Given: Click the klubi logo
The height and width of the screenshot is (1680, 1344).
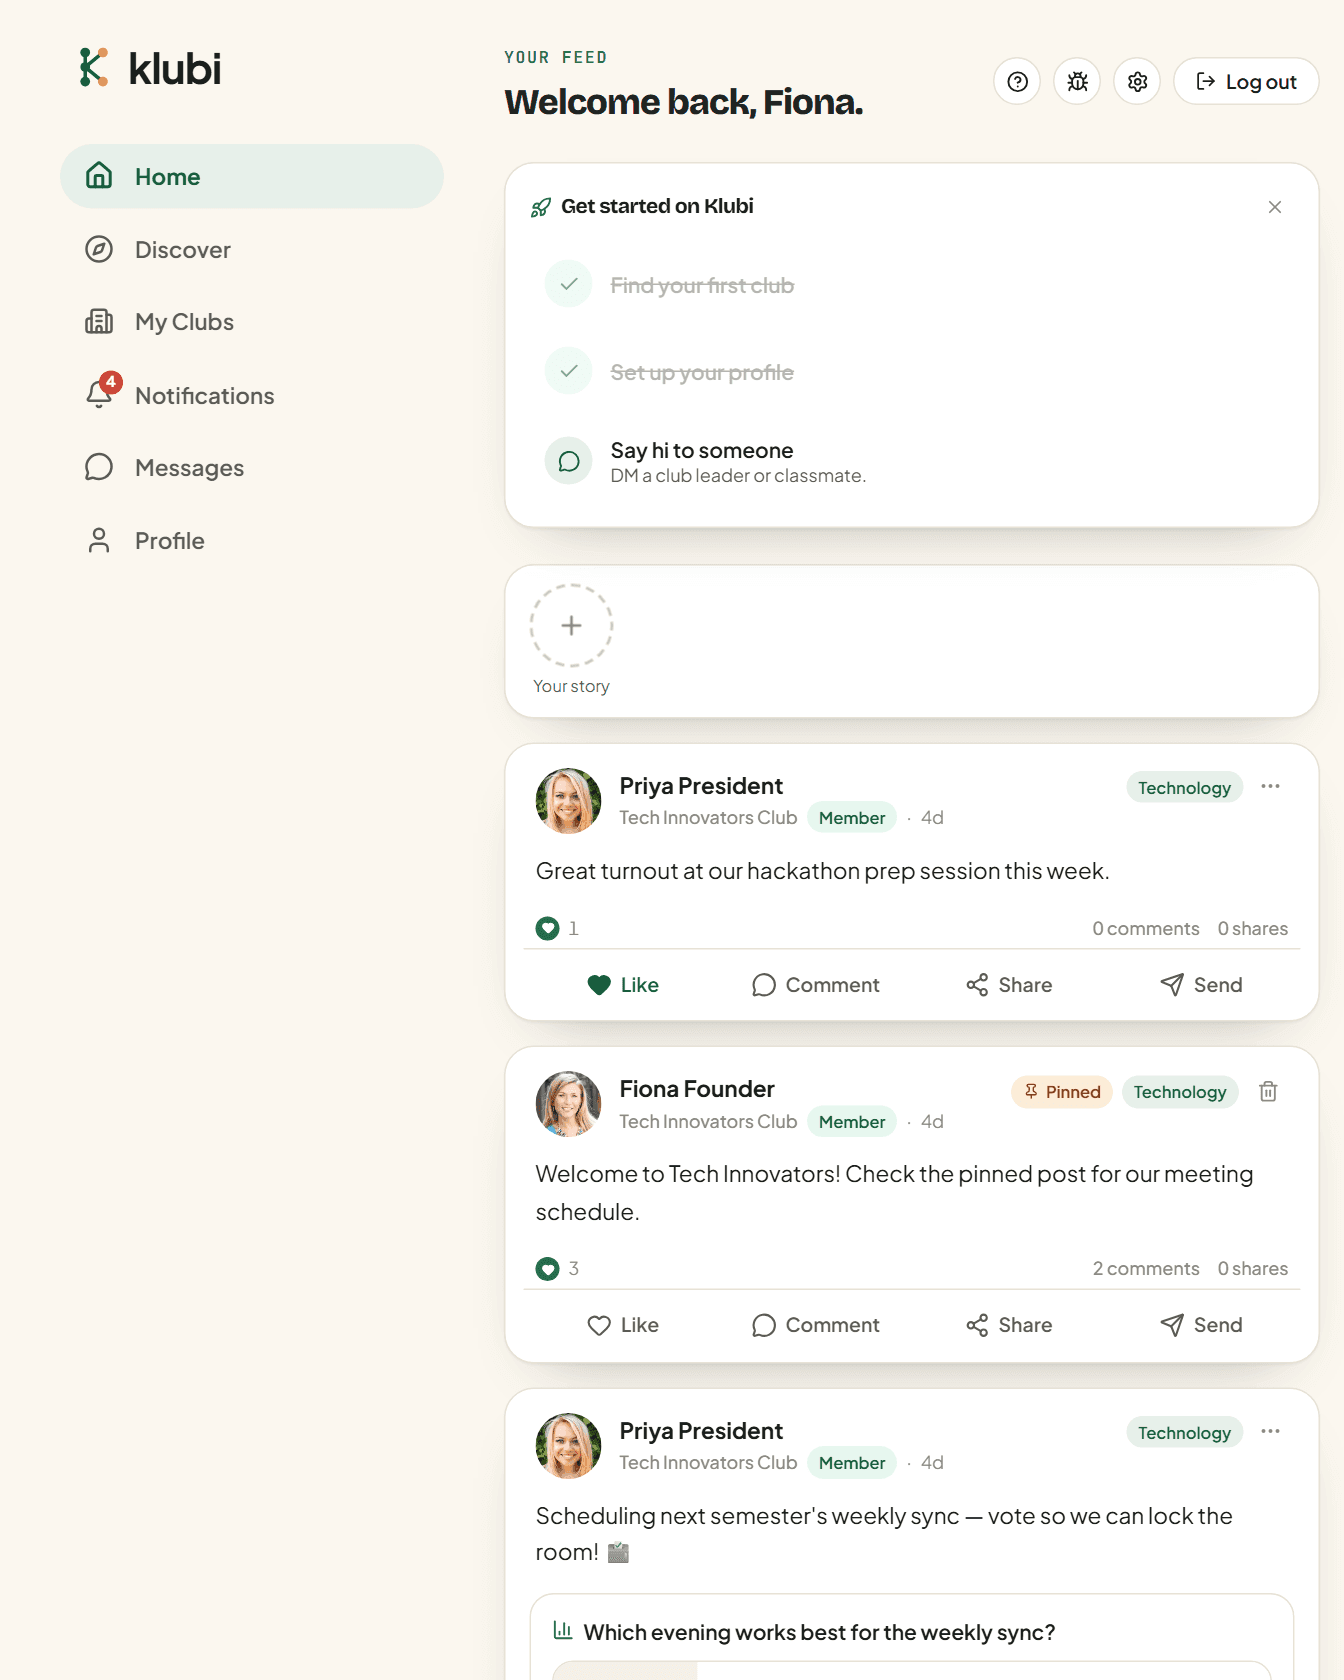Looking at the screenshot, I should tap(150, 68).
